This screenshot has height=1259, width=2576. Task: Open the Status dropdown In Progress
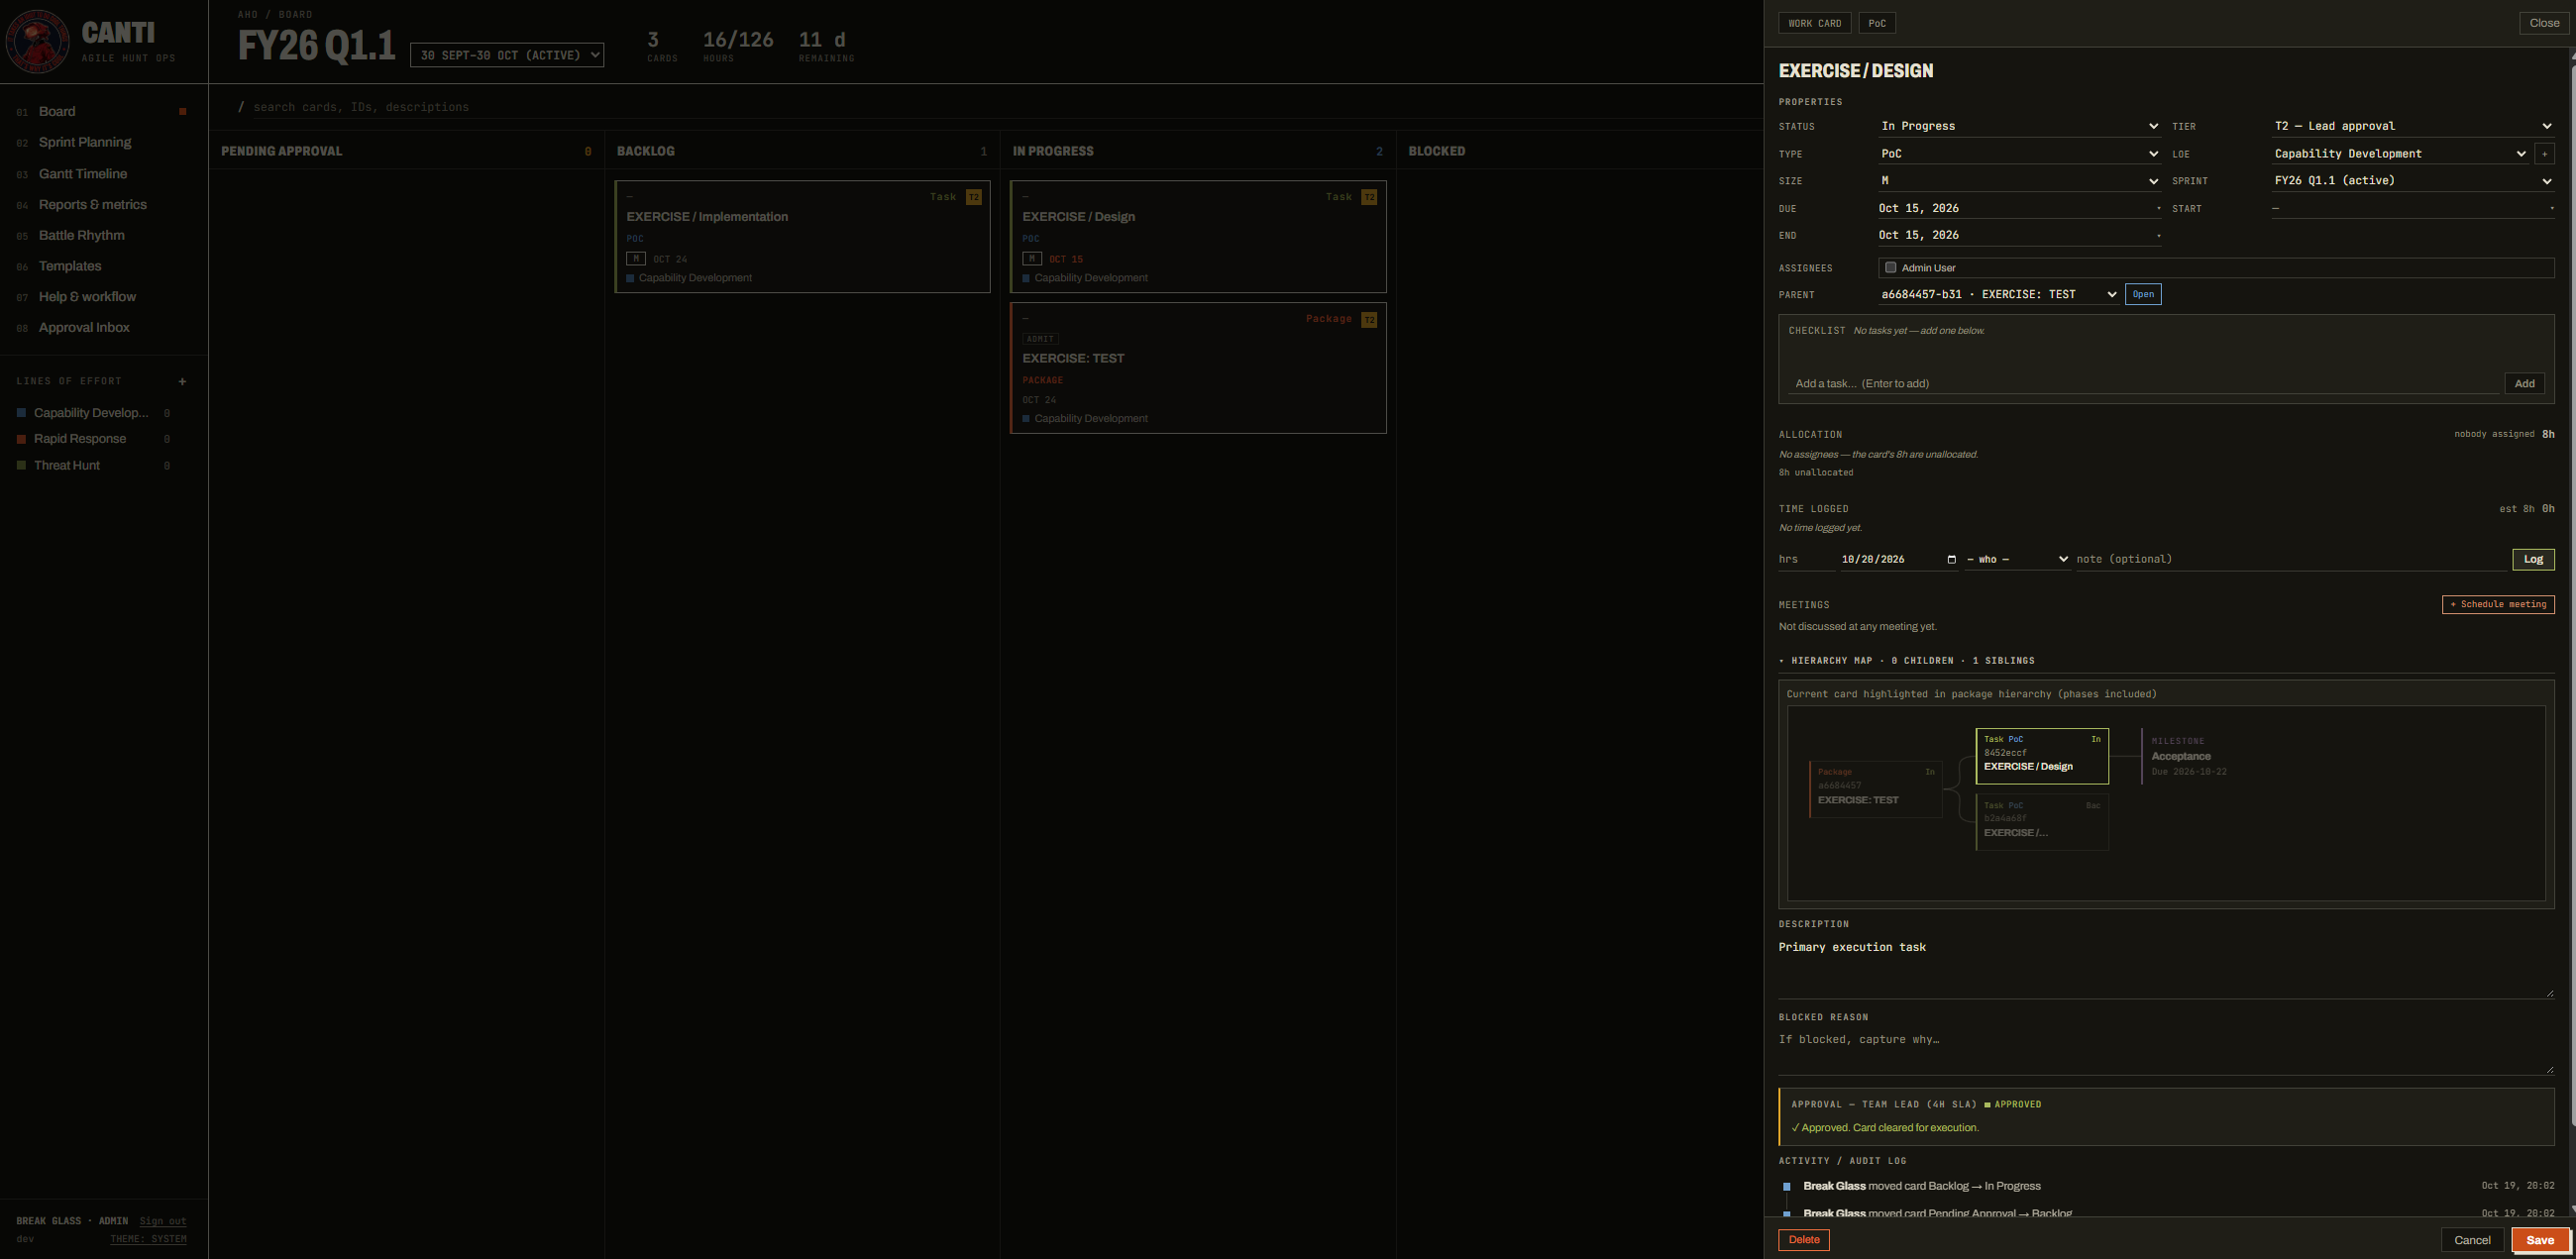click(x=2019, y=126)
